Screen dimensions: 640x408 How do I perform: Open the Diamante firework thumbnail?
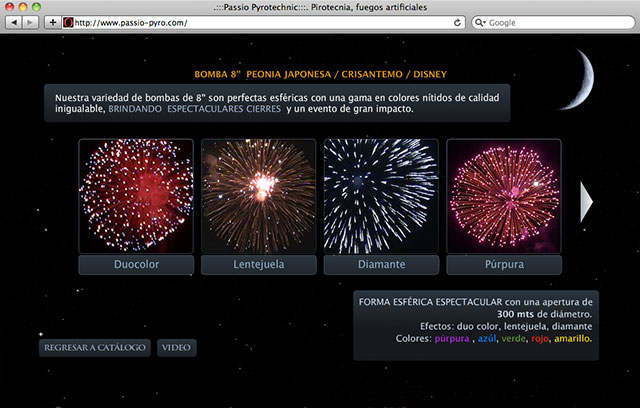(x=381, y=196)
